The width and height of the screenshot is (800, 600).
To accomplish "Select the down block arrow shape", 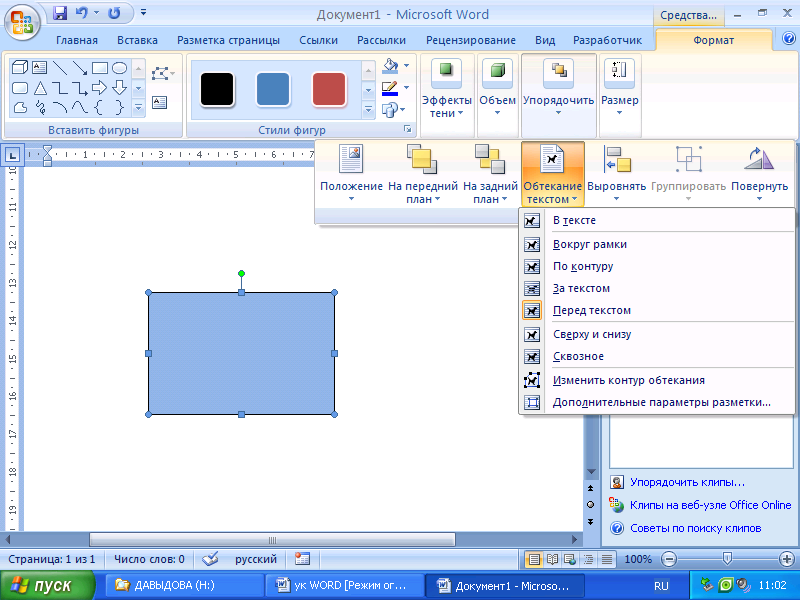I will 119,88.
